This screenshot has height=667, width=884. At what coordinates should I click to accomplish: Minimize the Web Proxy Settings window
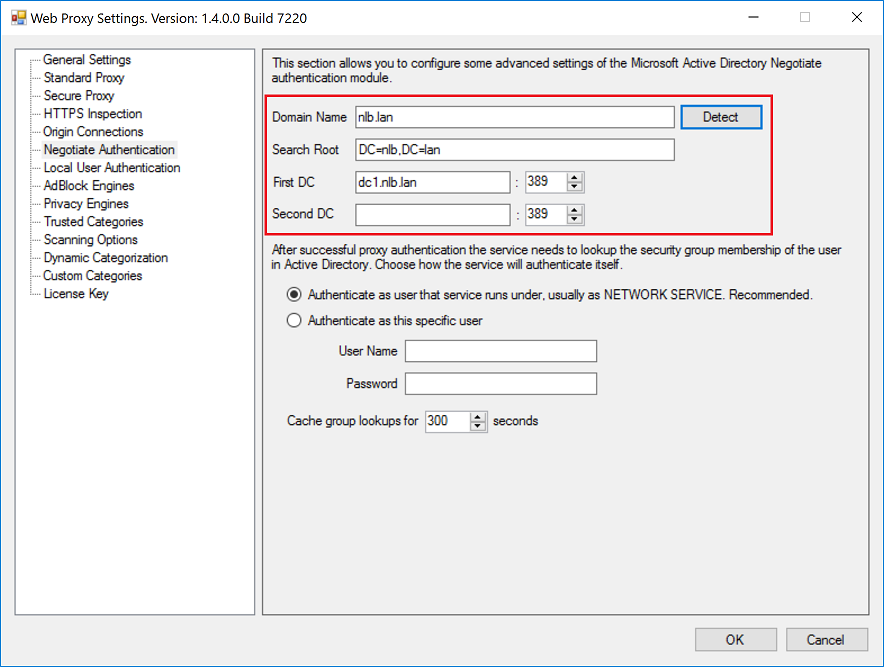pos(753,17)
